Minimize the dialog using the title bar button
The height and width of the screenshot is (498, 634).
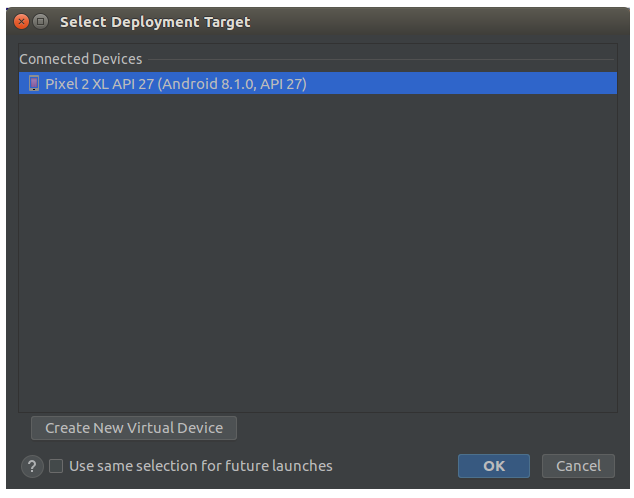(40, 21)
